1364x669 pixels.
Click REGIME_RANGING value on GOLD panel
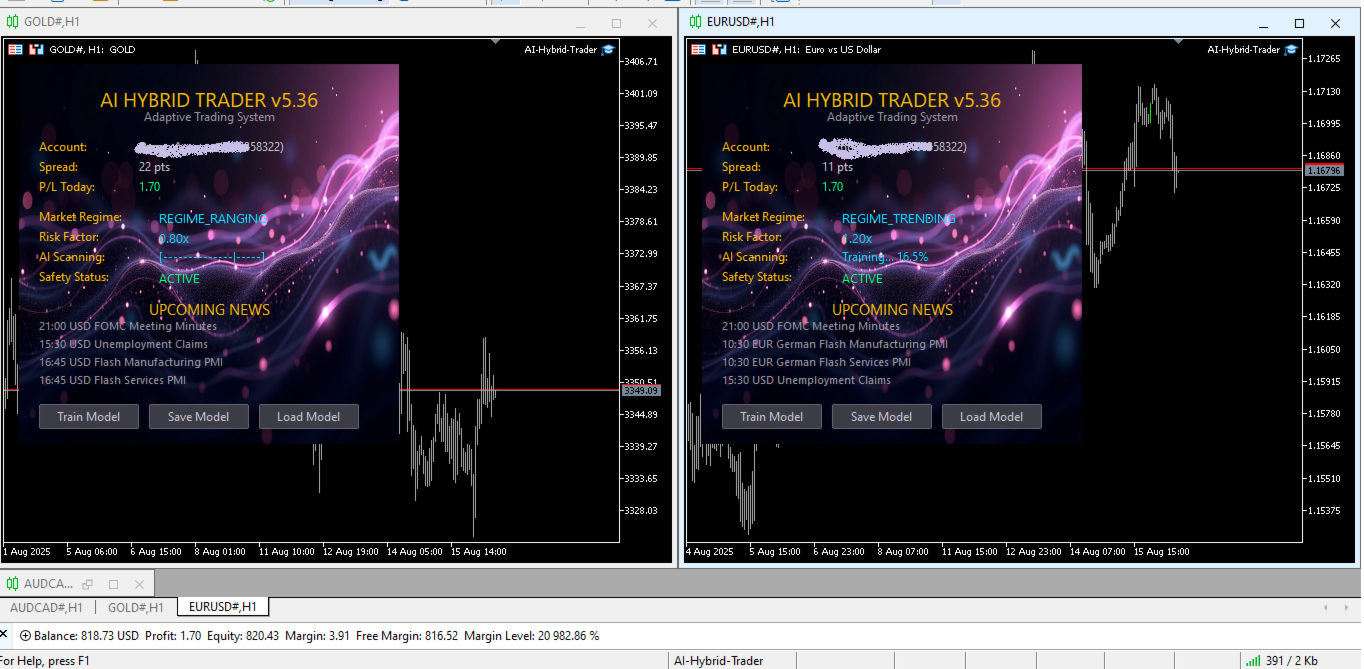[x=213, y=218]
